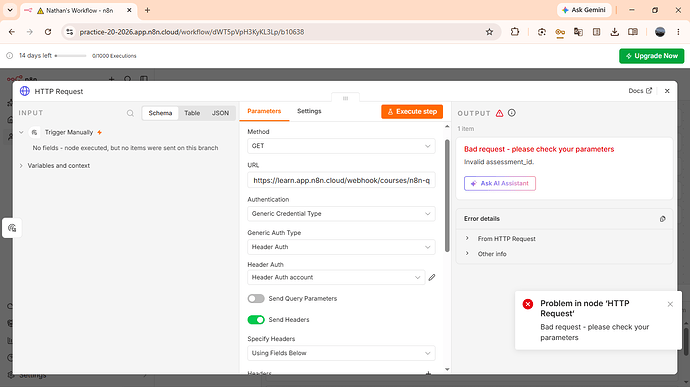Image resolution: width=690 pixels, height=387 pixels.
Task: Click the Trigger Manually node icon
Action: click(x=34, y=132)
